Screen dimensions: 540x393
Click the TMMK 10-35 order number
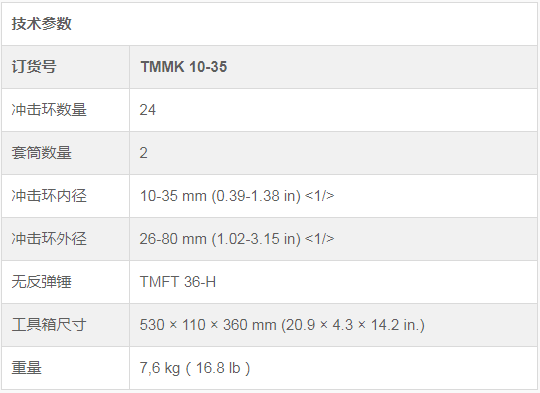[x=184, y=67]
